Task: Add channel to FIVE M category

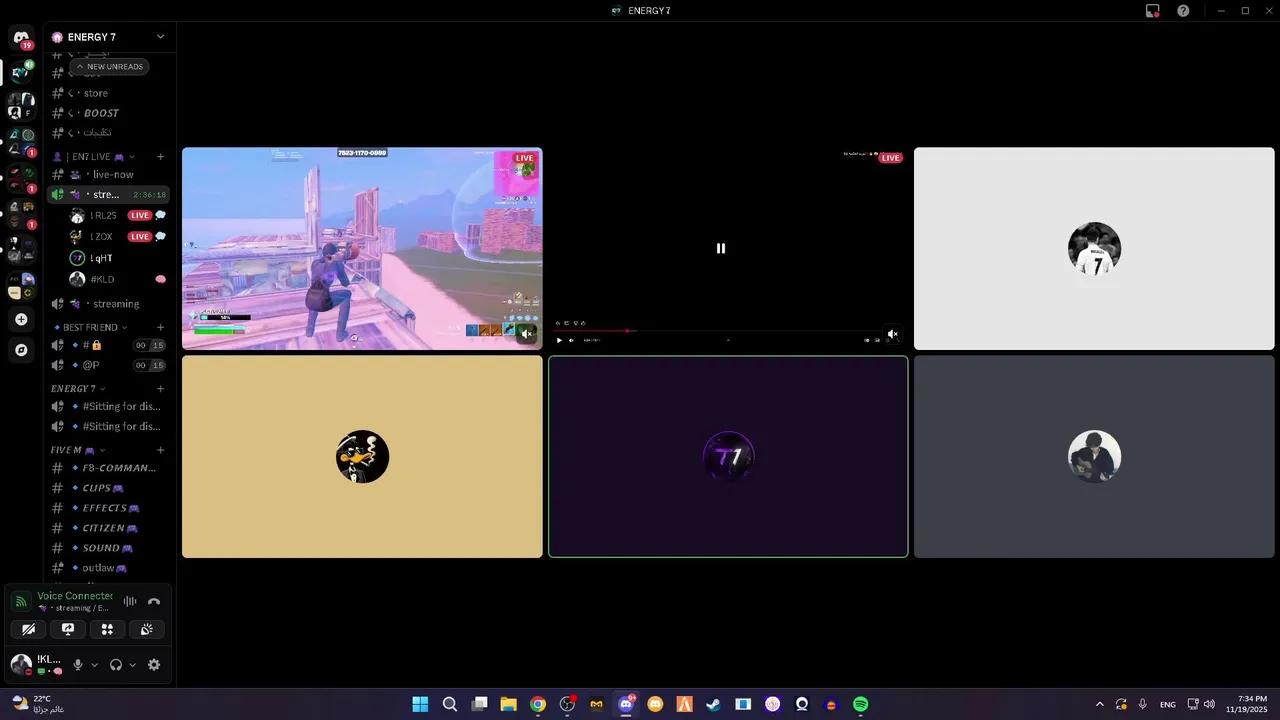Action: (160, 450)
